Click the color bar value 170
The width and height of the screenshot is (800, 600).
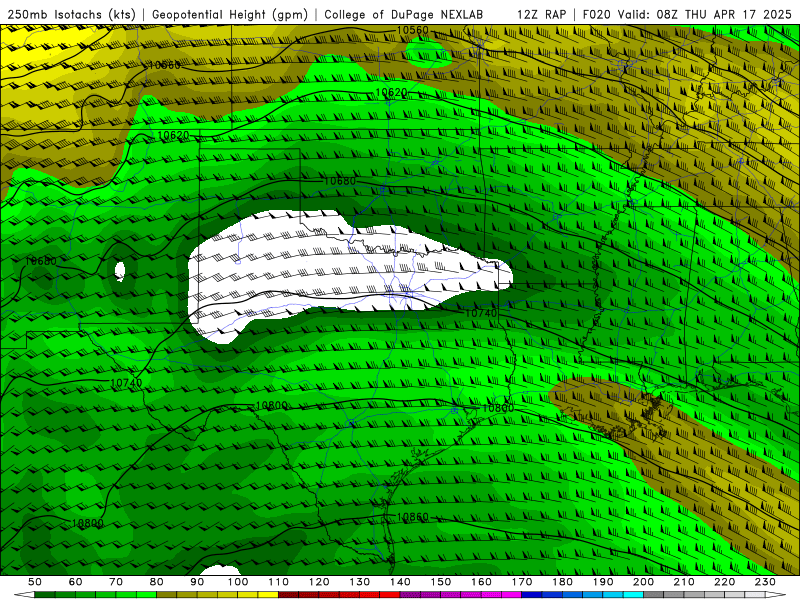tap(522, 582)
